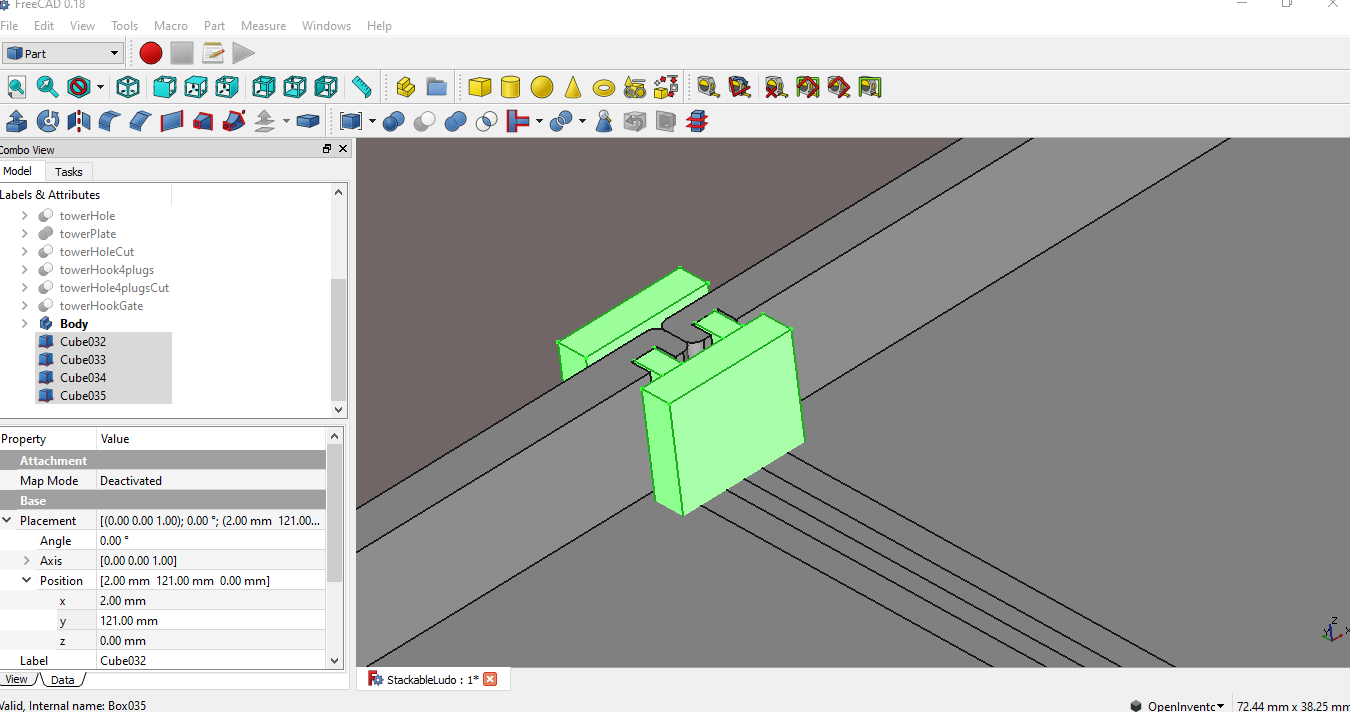The height and width of the screenshot is (712, 1350).
Task: Insert a torus solid
Action: coord(603,88)
